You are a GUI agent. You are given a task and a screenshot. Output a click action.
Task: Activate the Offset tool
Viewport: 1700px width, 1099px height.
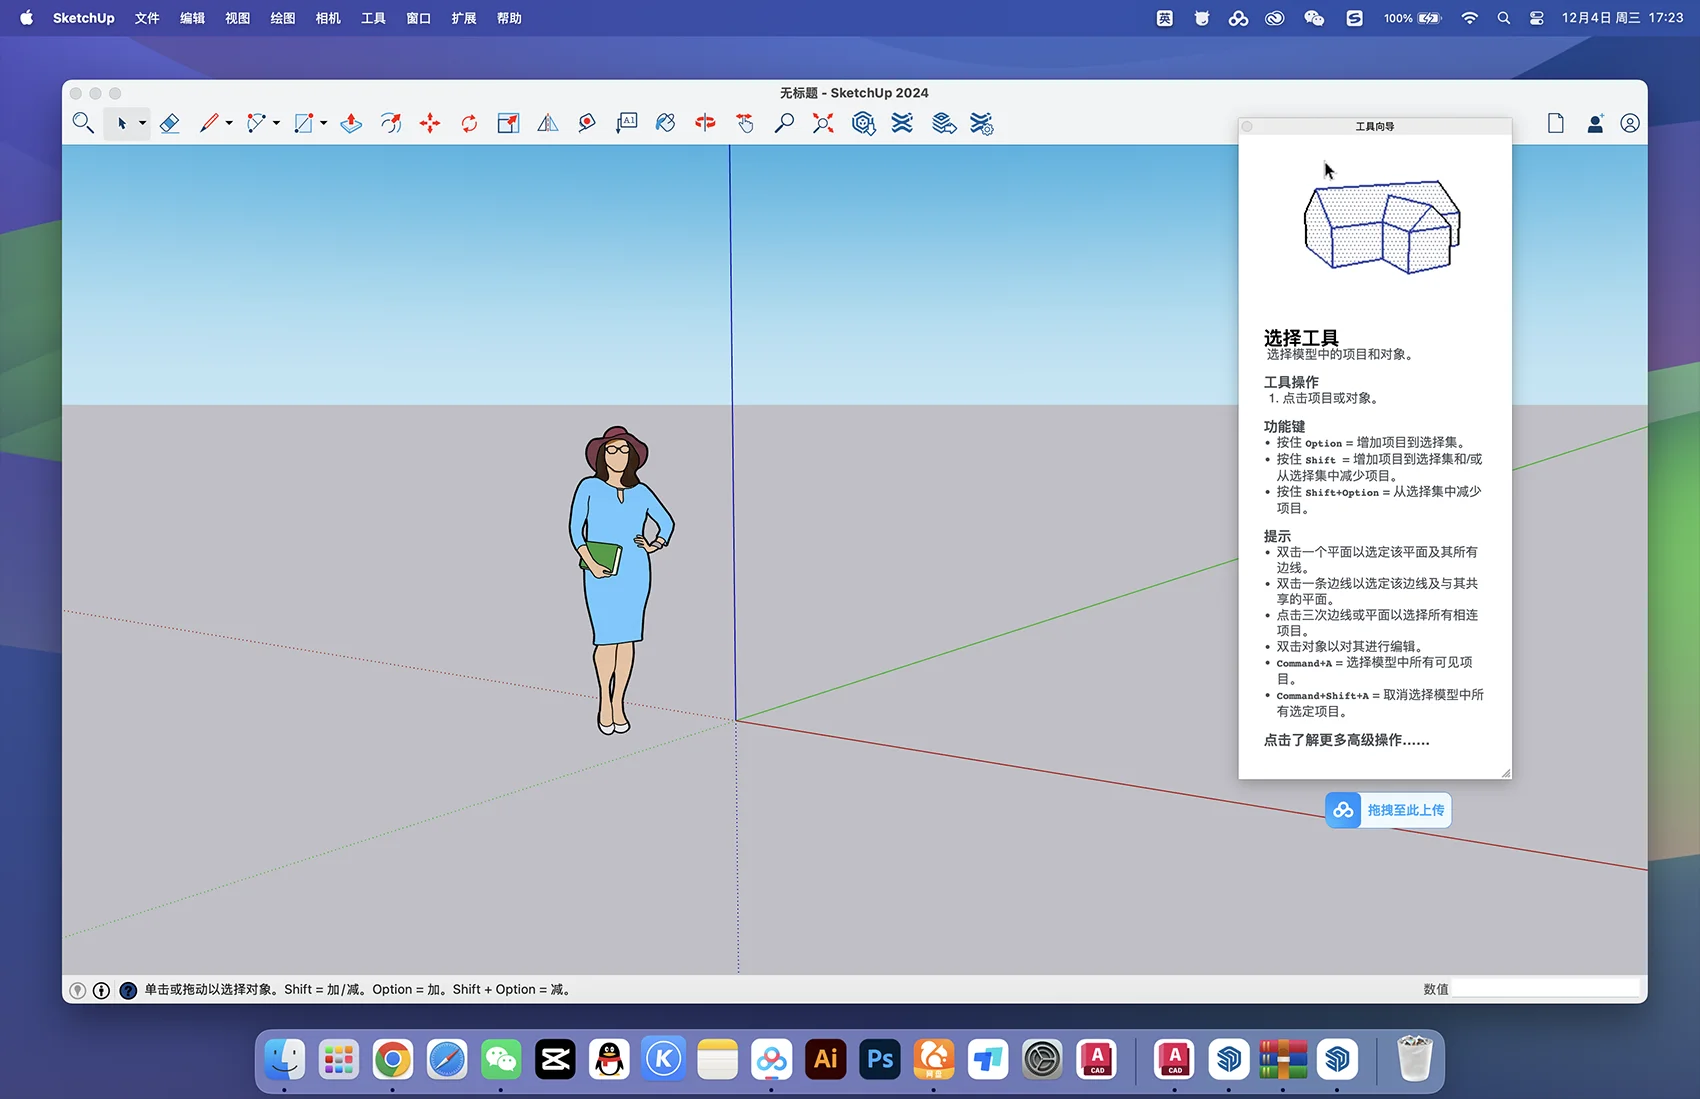(391, 123)
